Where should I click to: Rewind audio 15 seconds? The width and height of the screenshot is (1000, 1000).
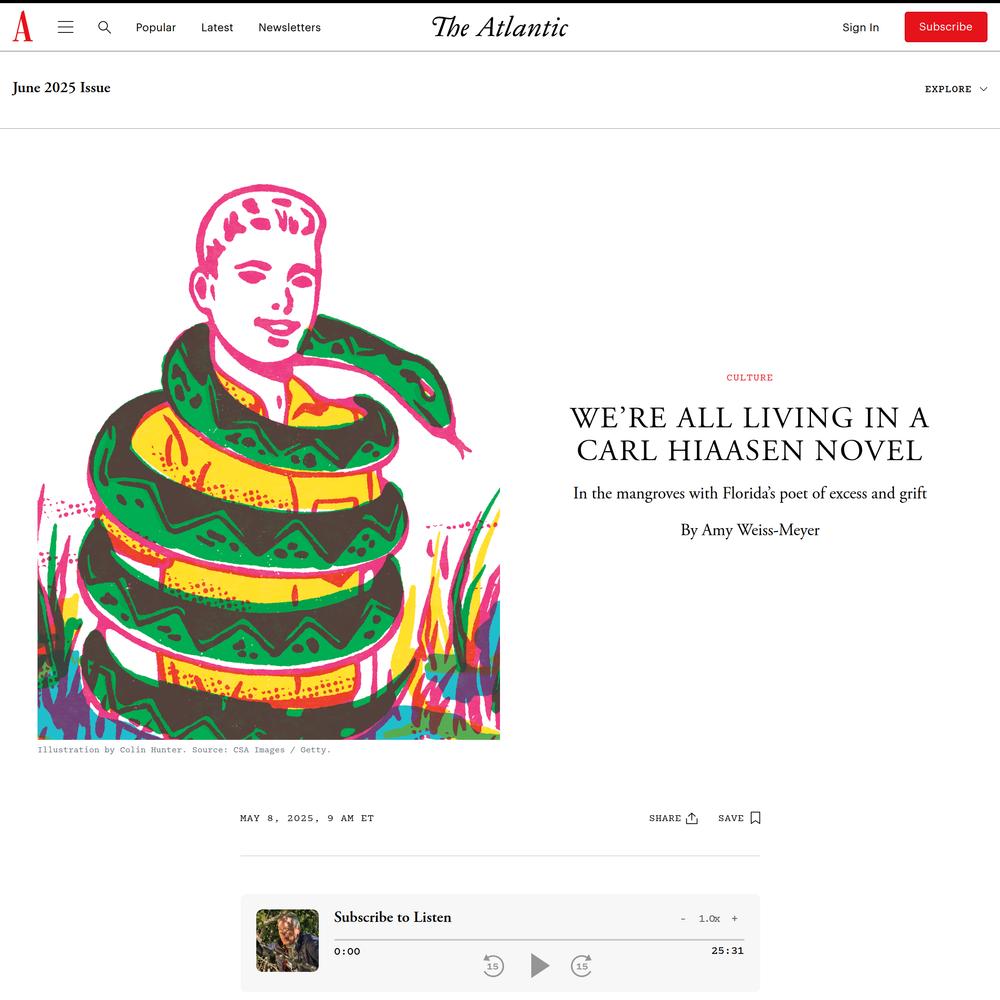coord(493,965)
